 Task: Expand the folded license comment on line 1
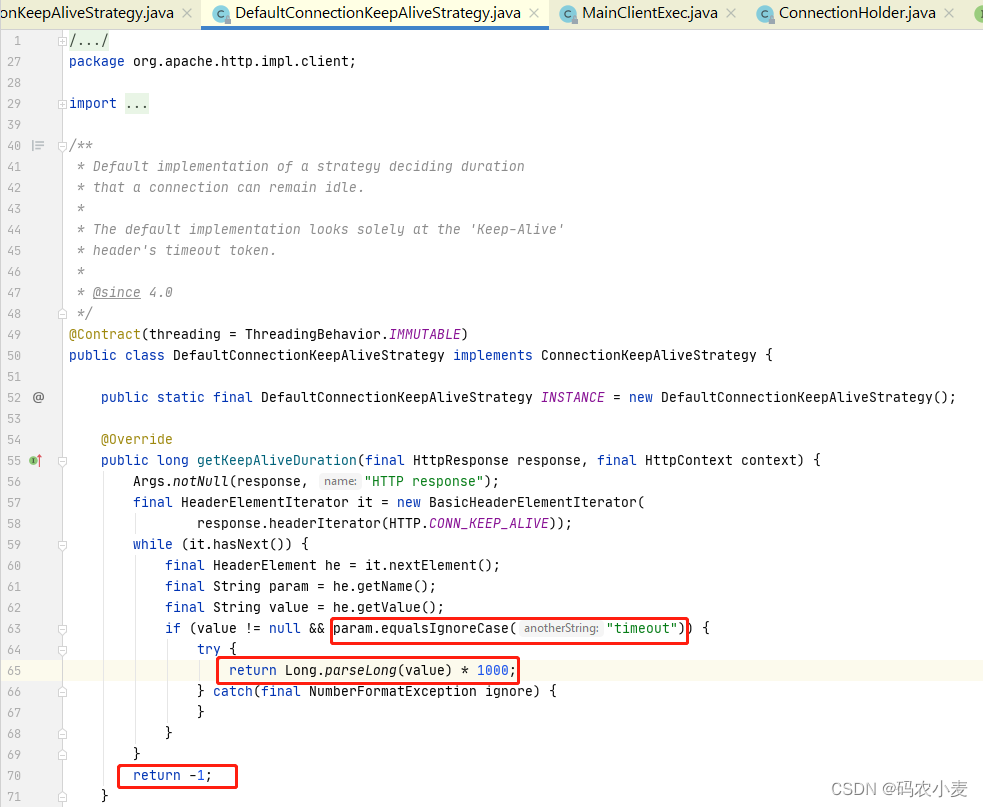click(62, 41)
